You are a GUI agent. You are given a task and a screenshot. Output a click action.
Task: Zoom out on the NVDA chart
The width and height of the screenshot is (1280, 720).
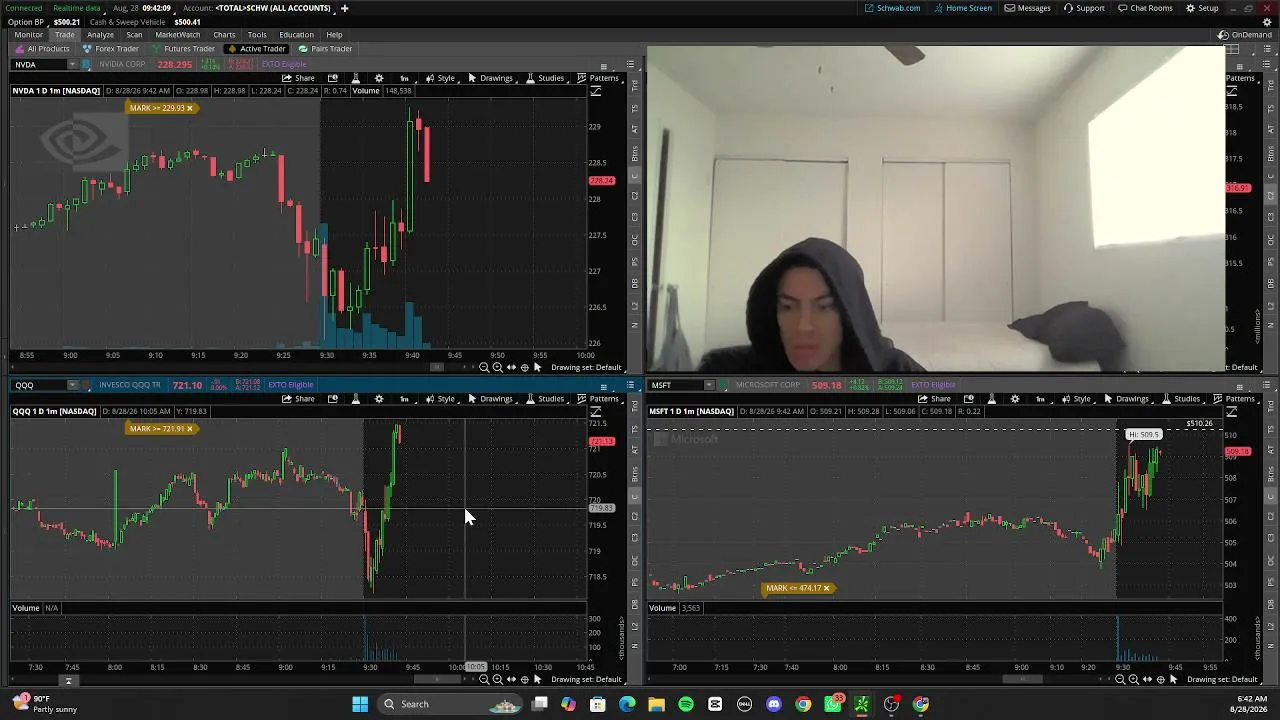pos(485,367)
